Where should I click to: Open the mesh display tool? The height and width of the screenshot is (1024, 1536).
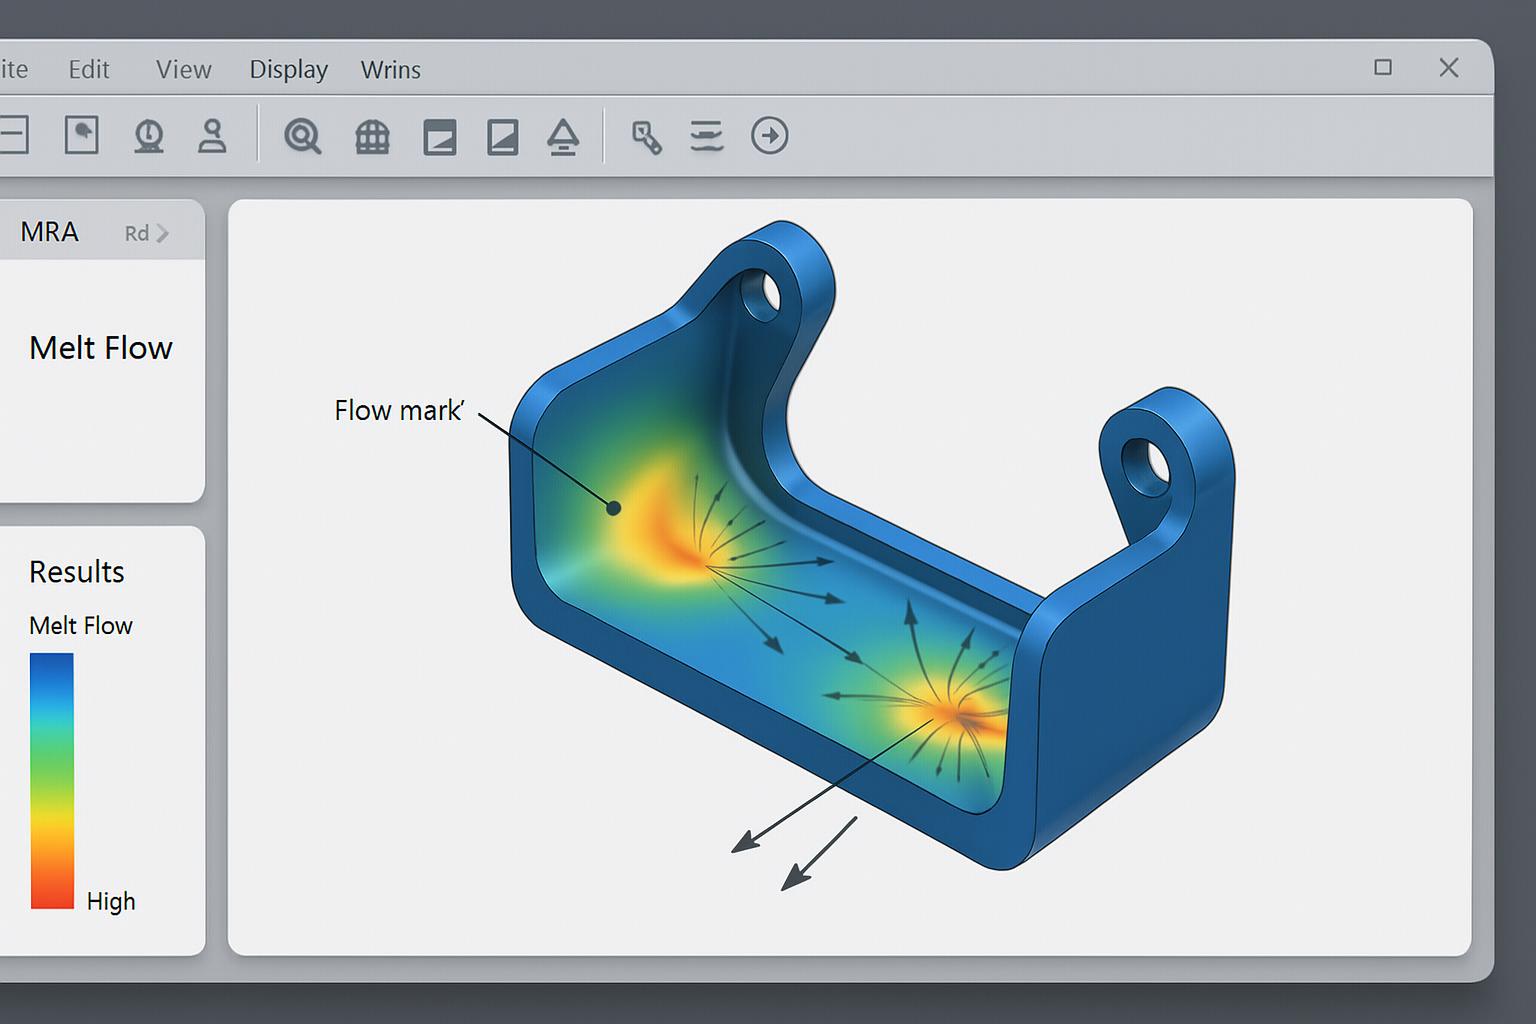(371, 136)
